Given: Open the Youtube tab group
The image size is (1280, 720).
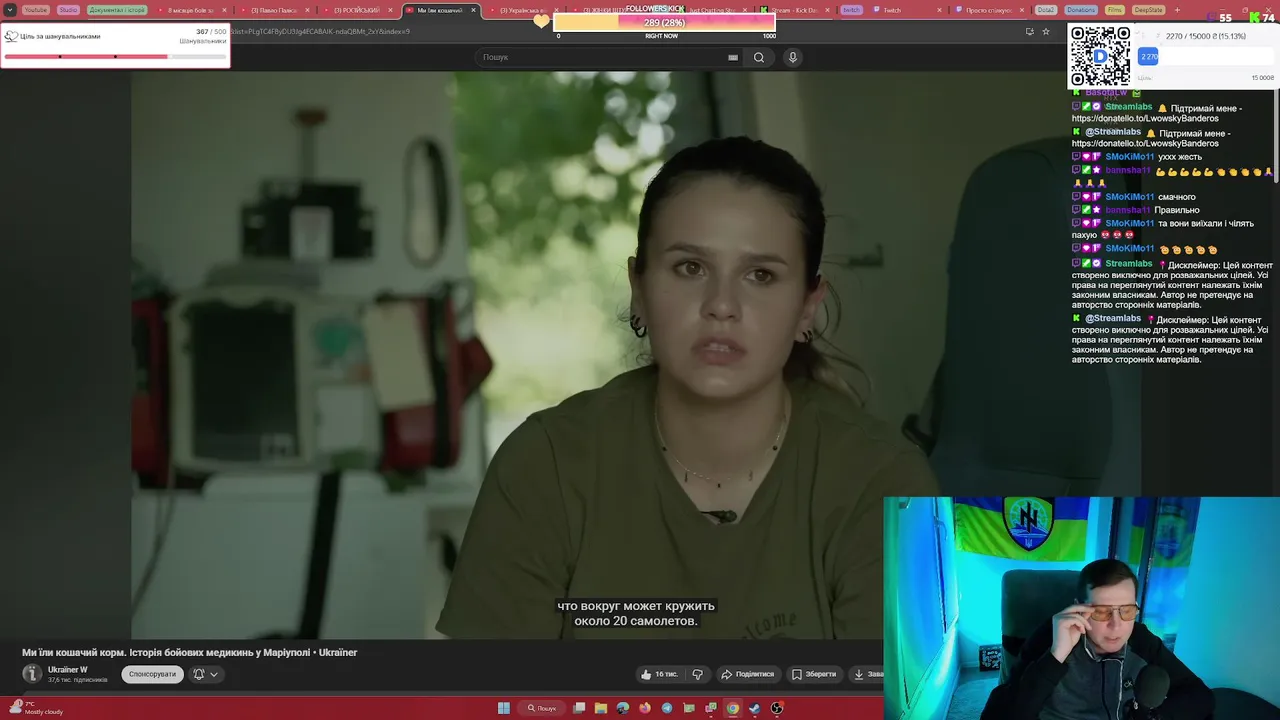Looking at the screenshot, I should pyautogui.click(x=35, y=10).
